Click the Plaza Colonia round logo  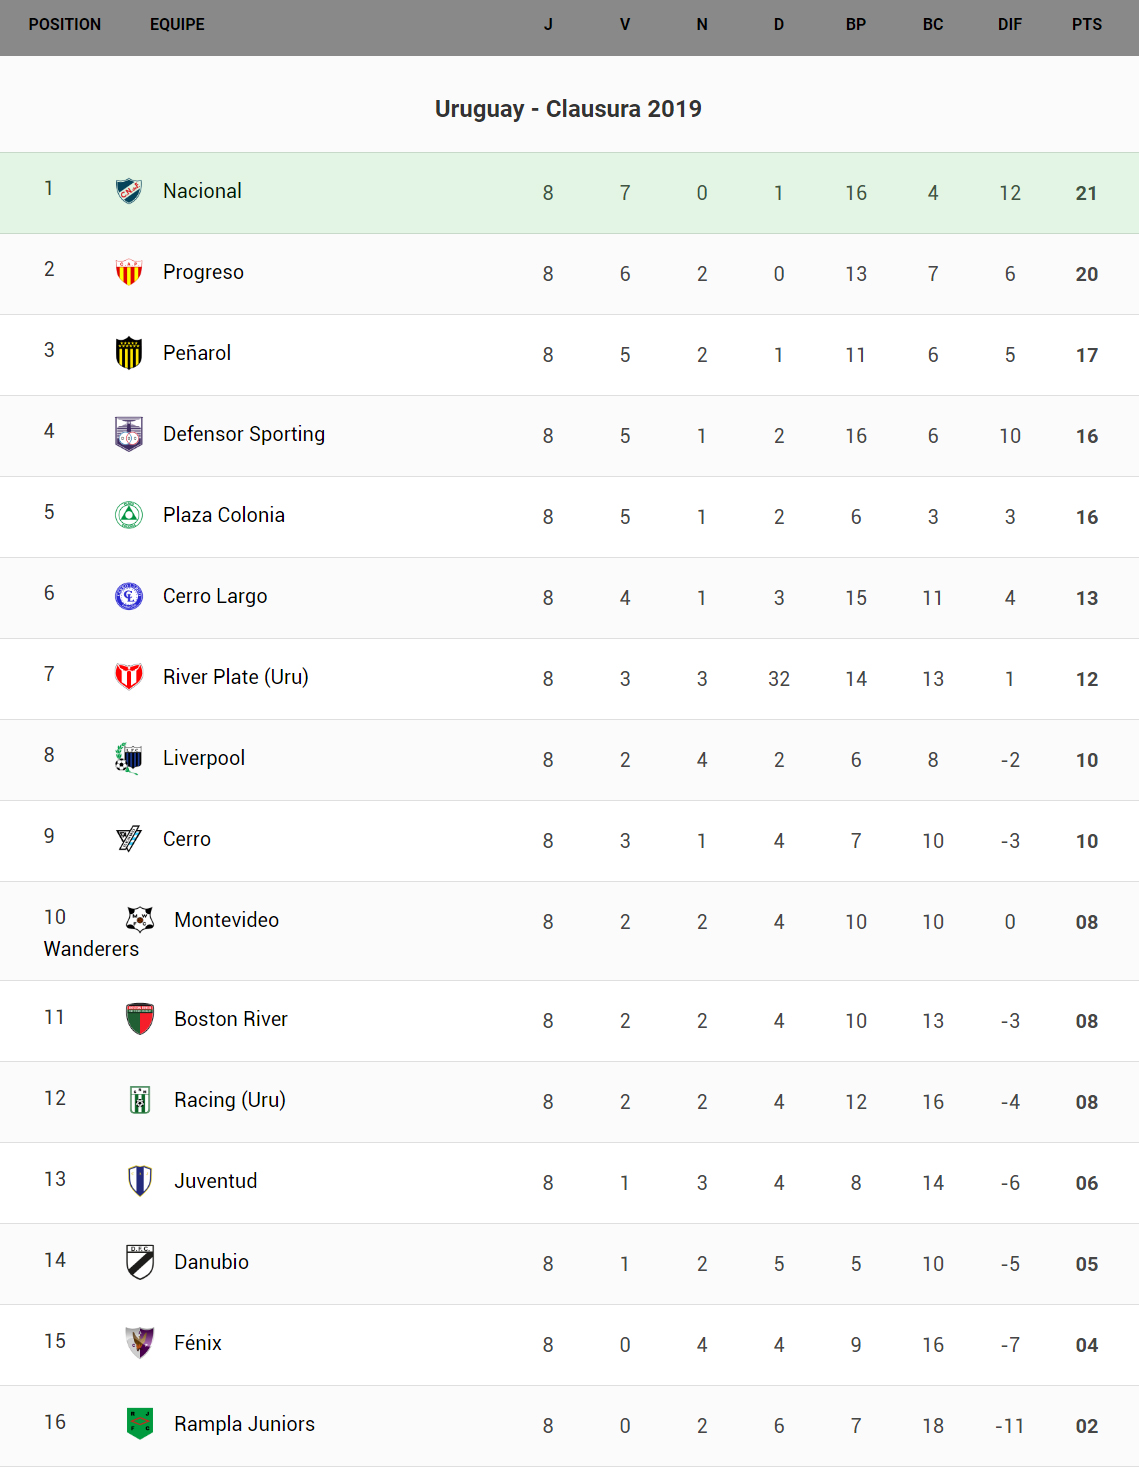pyautogui.click(x=129, y=515)
